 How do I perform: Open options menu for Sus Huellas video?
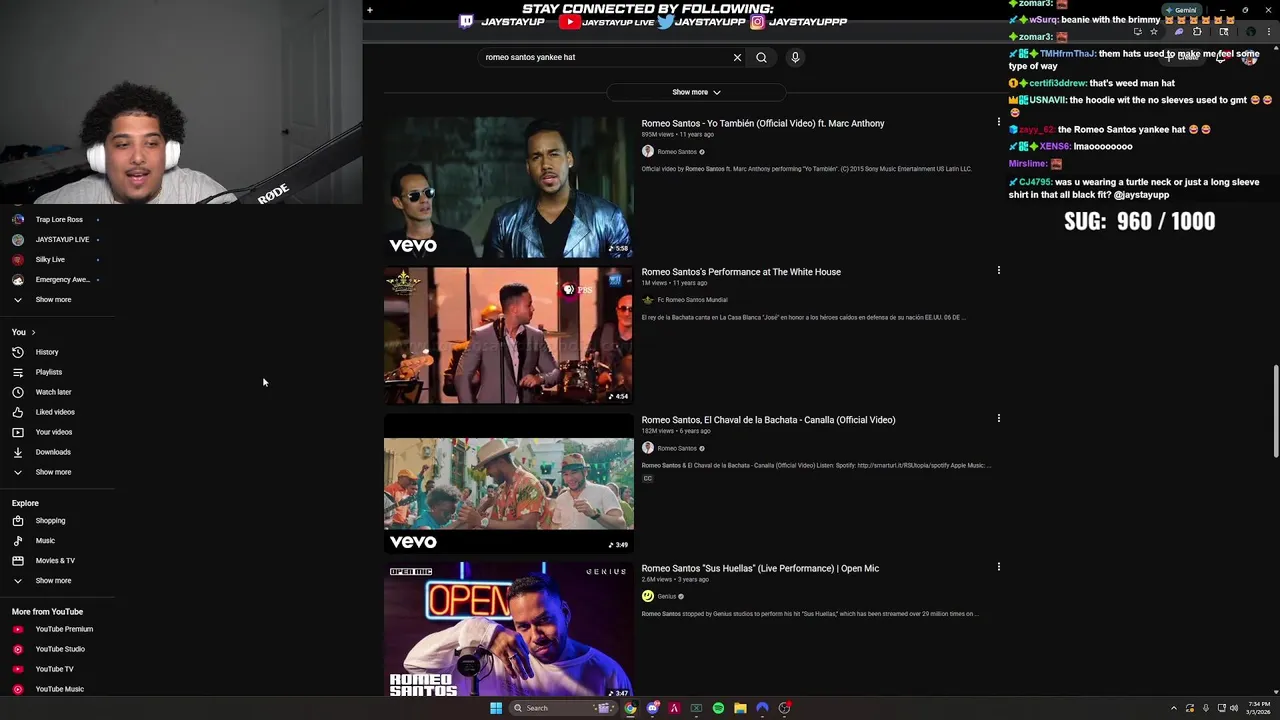(998, 566)
